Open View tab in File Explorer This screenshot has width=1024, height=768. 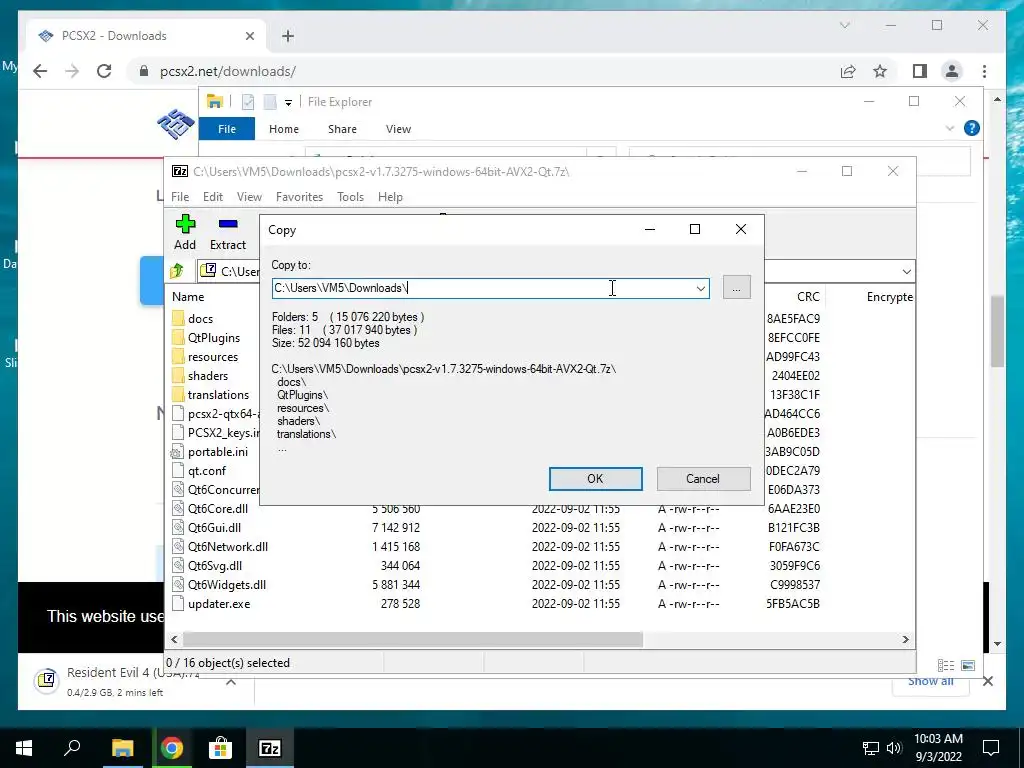point(398,129)
